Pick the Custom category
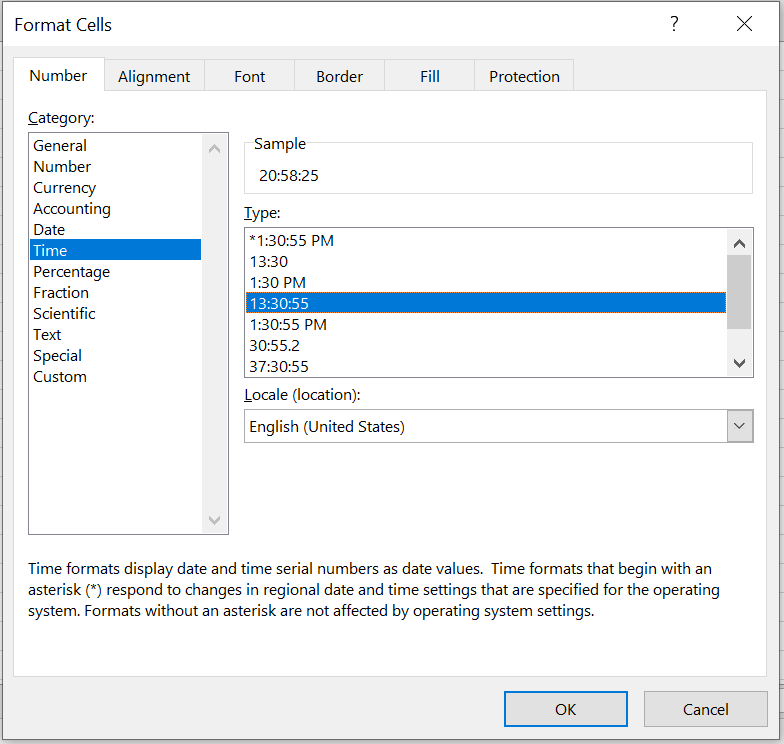This screenshot has height=744, width=784. [x=60, y=377]
